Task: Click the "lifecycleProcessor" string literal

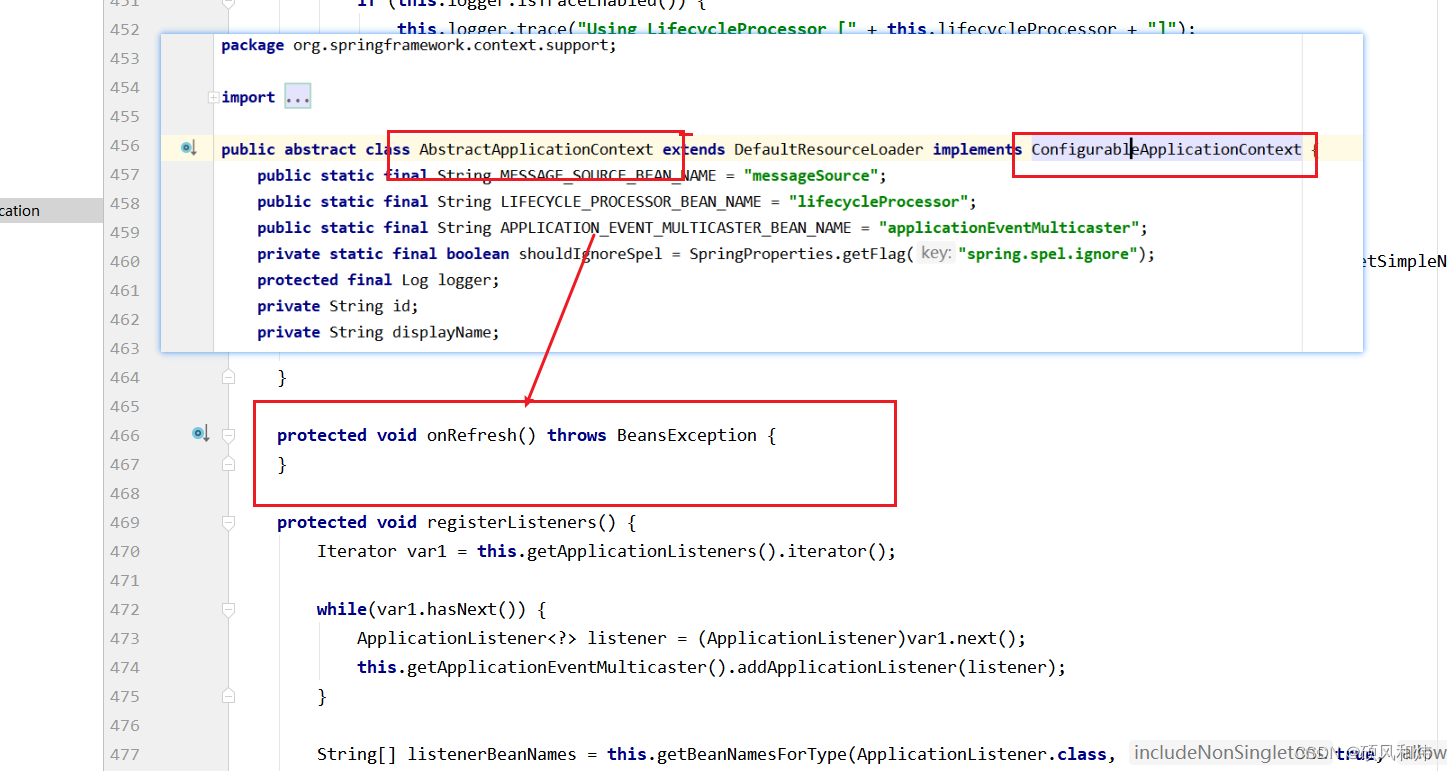Action: click(x=877, y=202)
